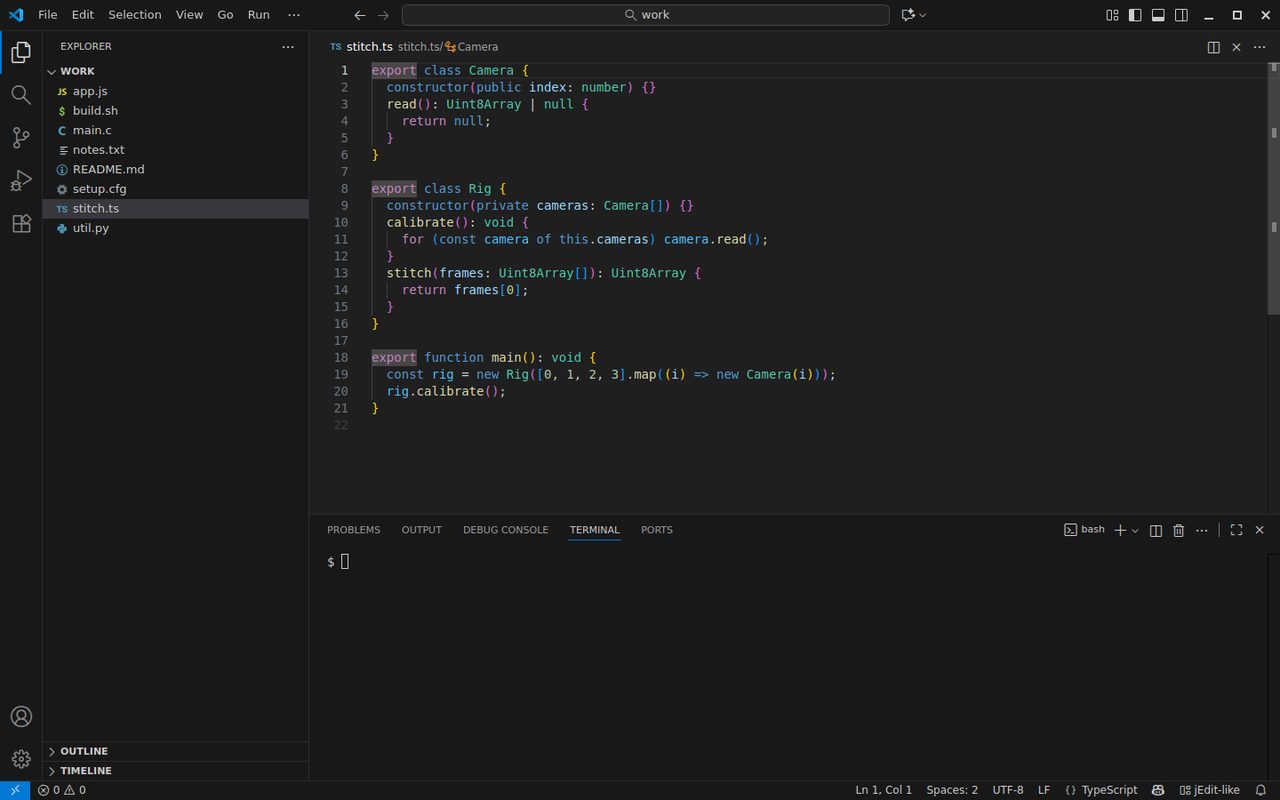The height and width of the screenshot is (800, 1280).
Task: Create a new terminal with plus icon
Action: point(1120,530)
